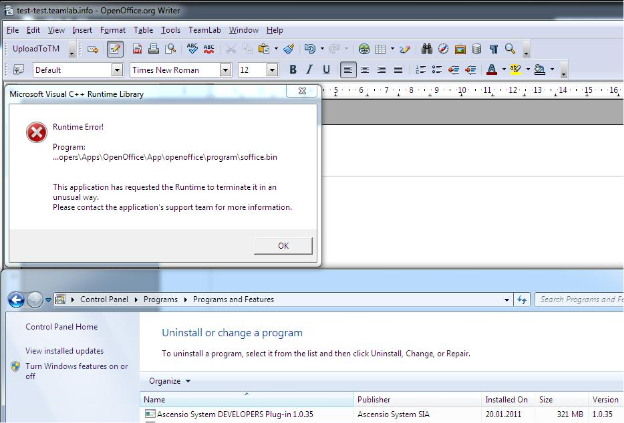Click the Insert Table icon

[380, 49]
